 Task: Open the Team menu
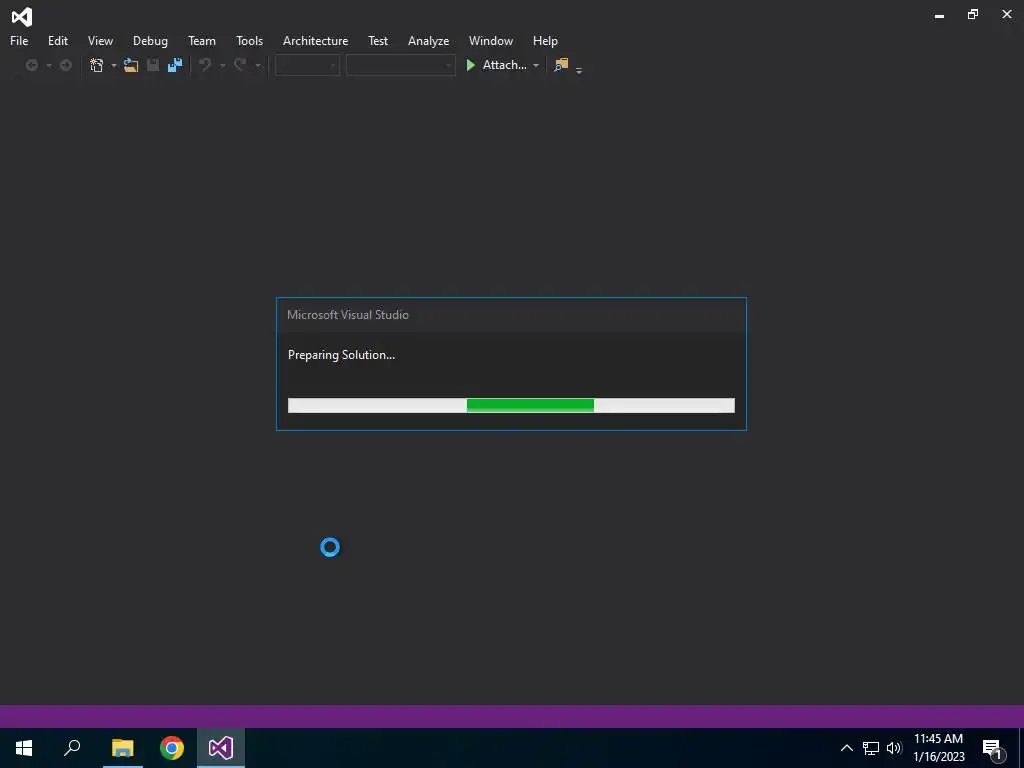[202, 40]
